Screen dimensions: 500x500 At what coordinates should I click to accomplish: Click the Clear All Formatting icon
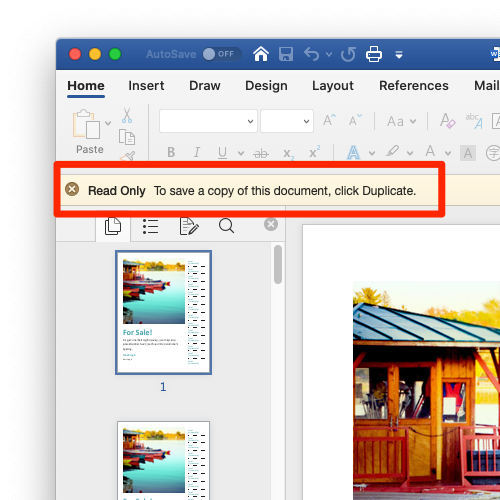tap(447, 121)
